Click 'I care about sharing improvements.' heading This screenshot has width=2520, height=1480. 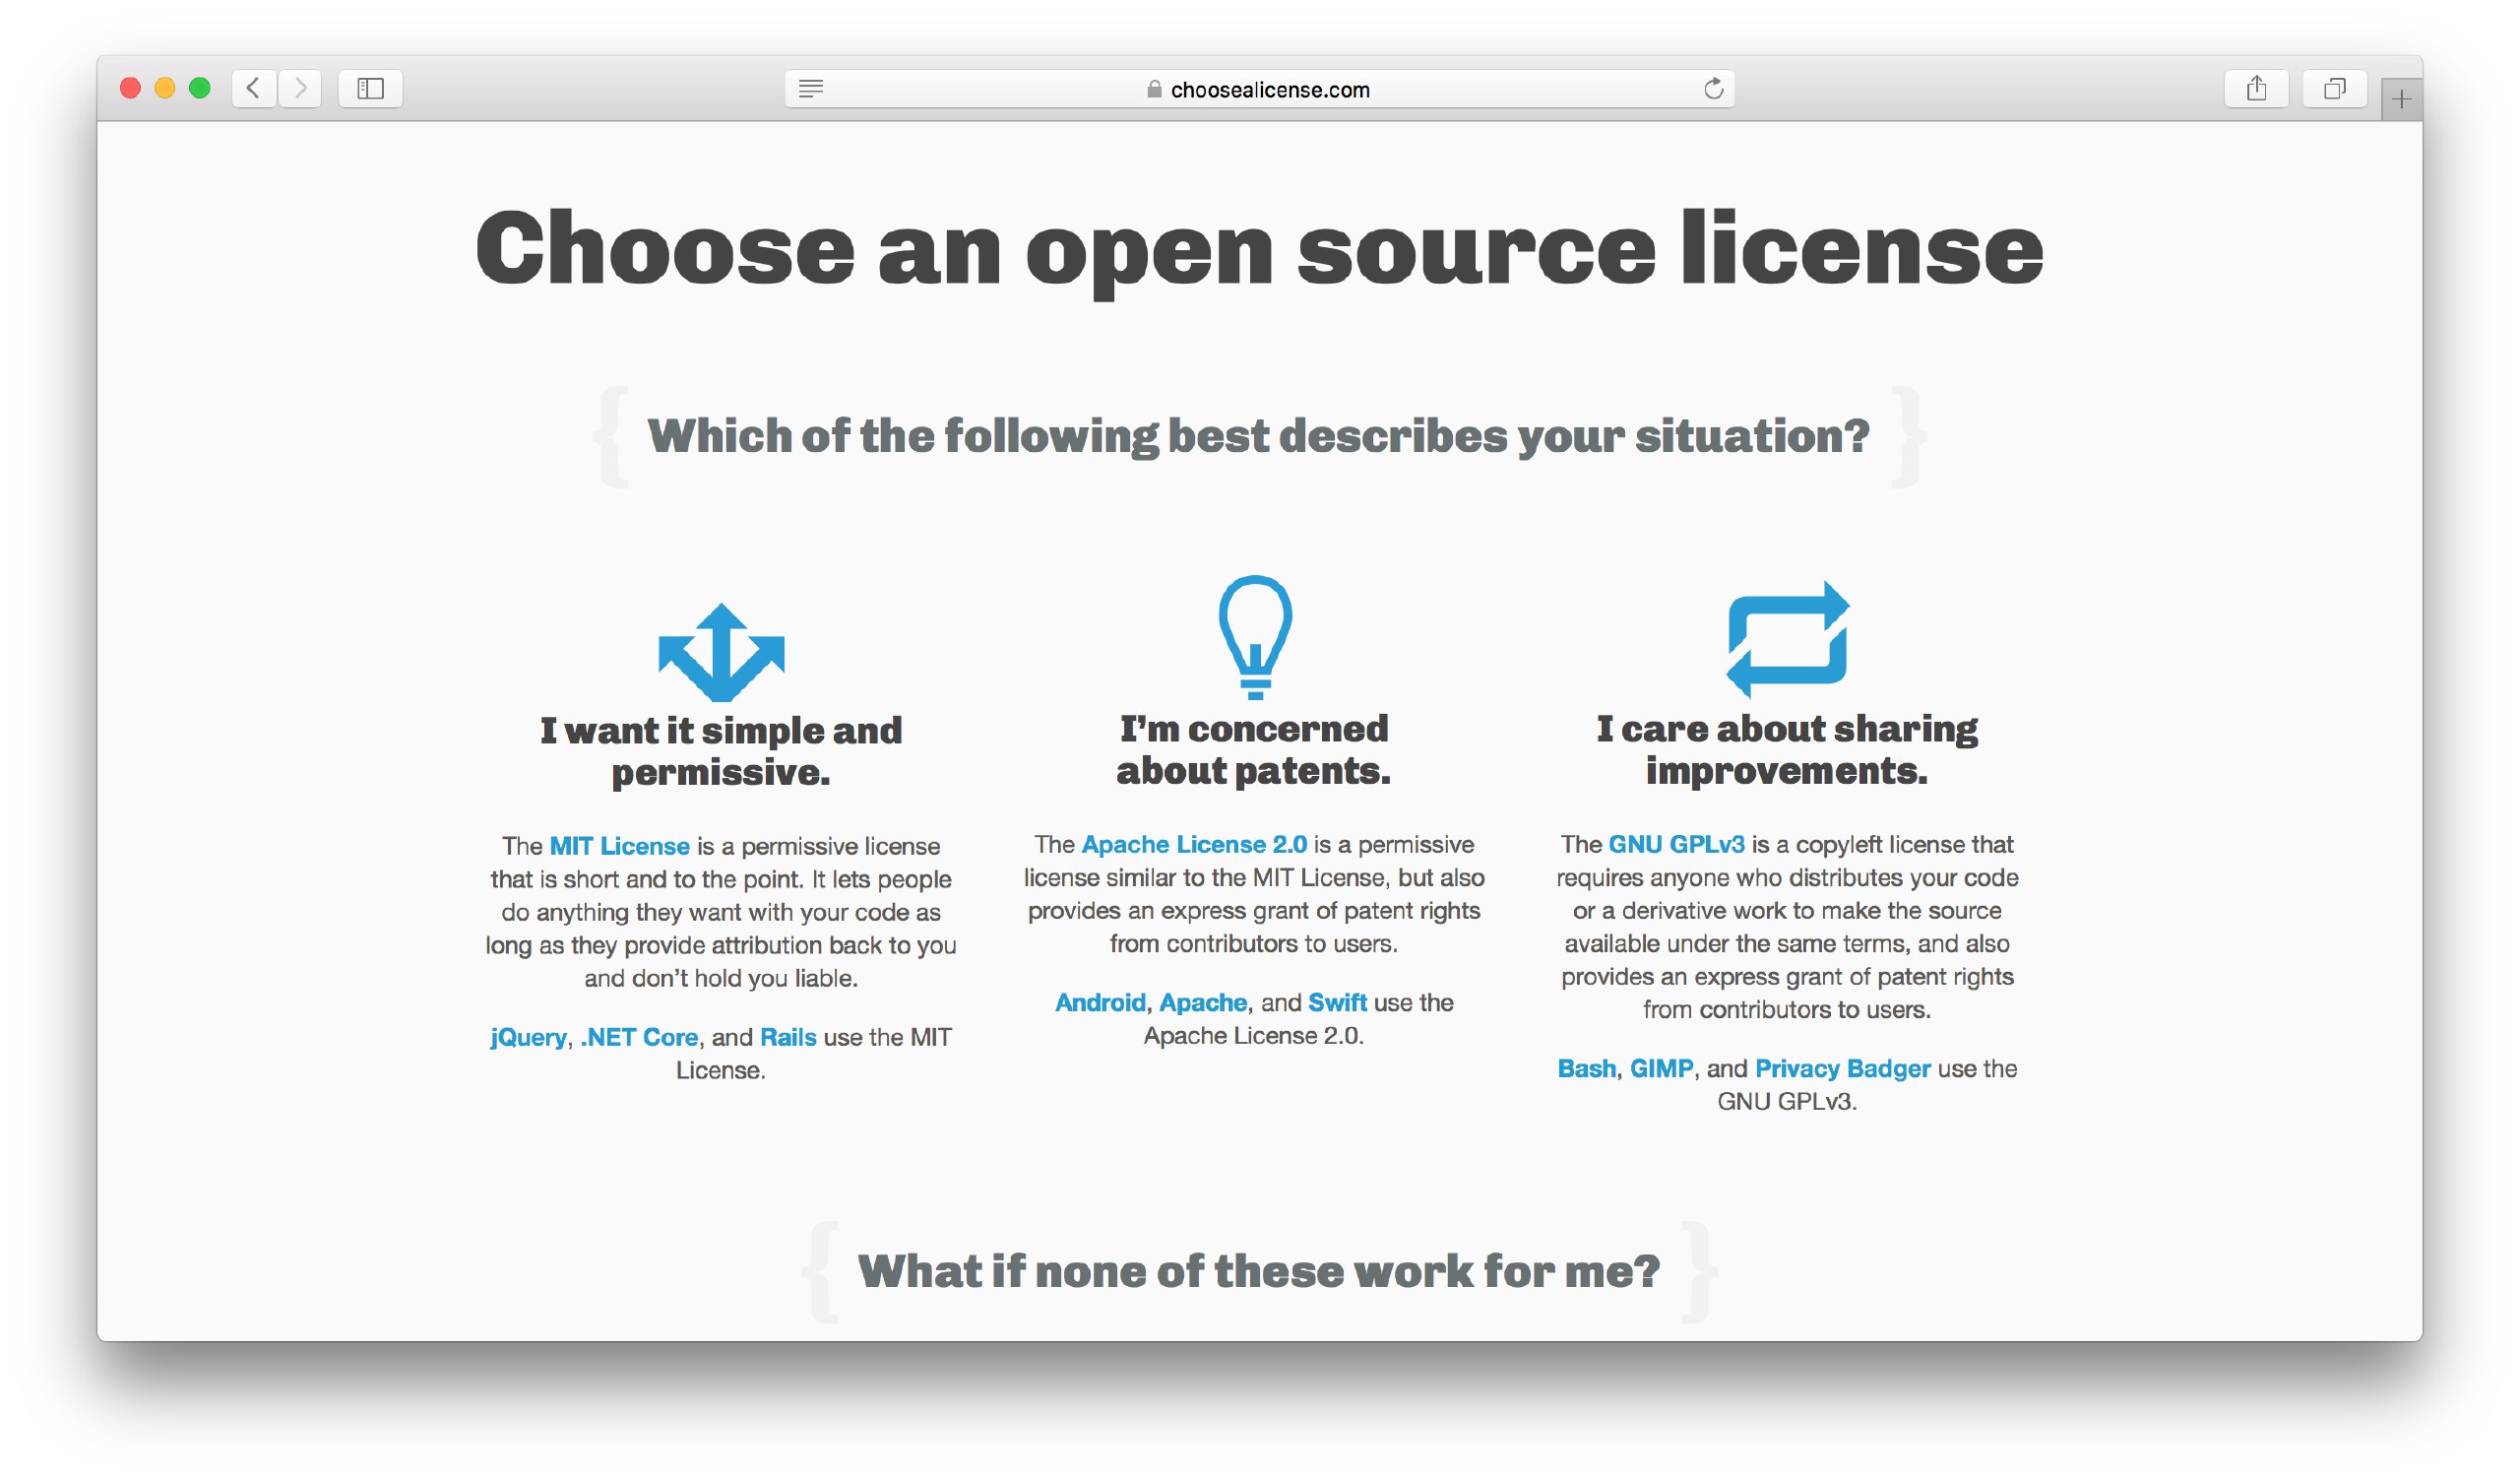[1787, 749]
